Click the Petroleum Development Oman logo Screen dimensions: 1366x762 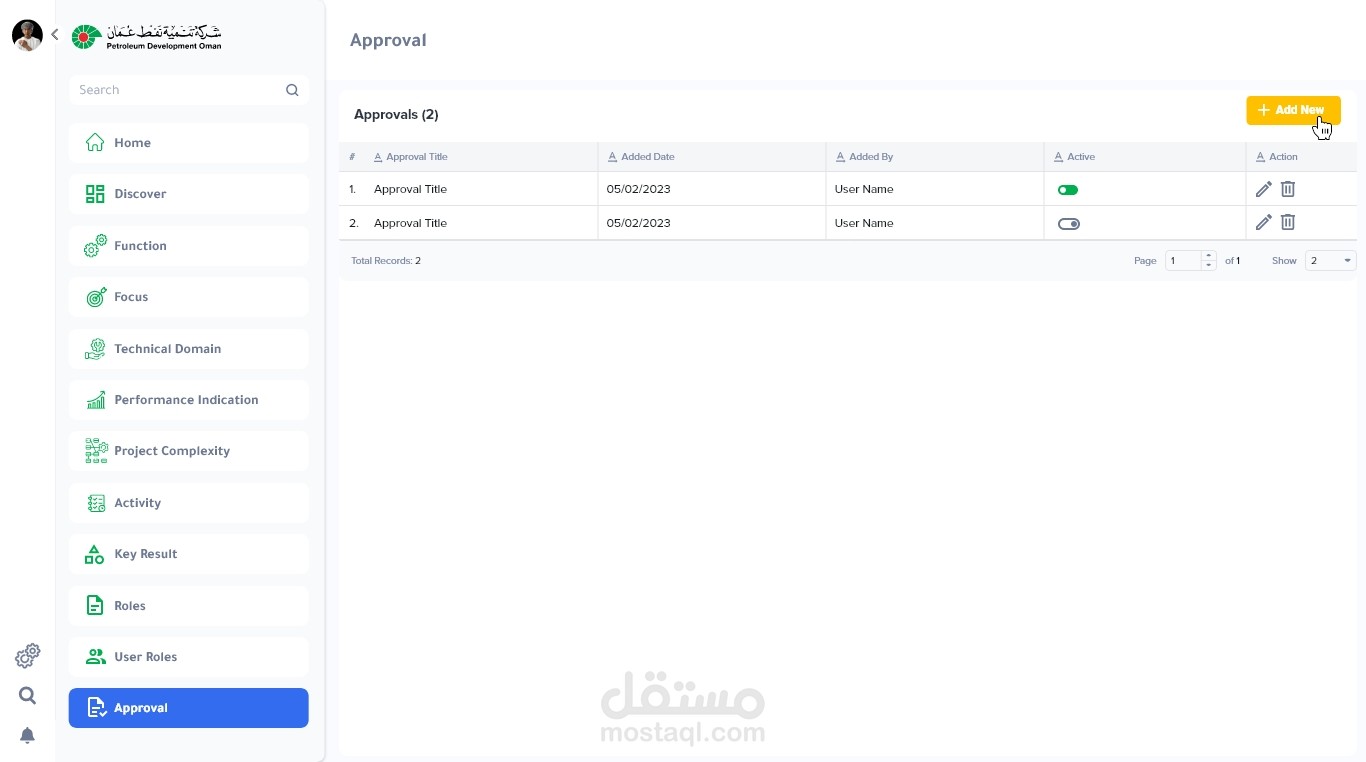(147, 37)
